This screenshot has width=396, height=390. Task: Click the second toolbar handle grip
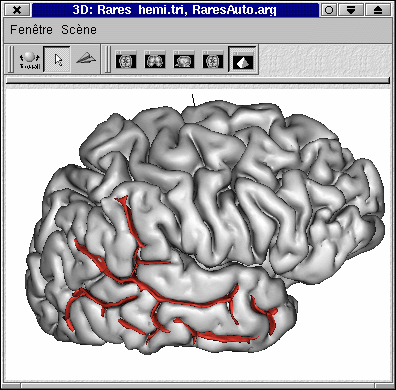click(x=107, y=59)
